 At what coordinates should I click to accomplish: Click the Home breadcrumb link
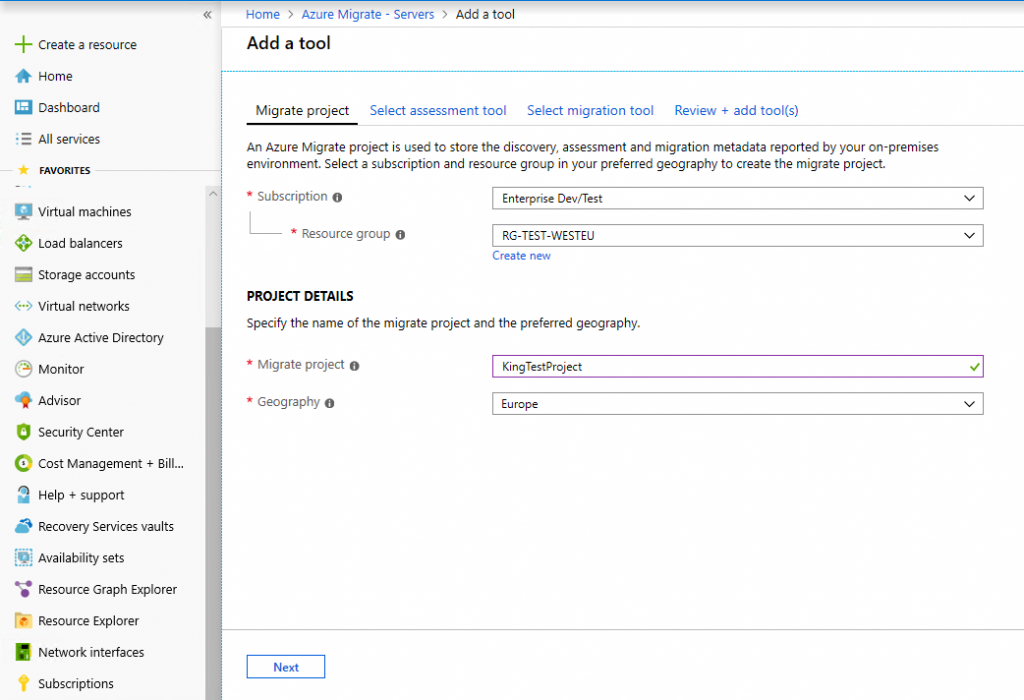pos(263,14)
